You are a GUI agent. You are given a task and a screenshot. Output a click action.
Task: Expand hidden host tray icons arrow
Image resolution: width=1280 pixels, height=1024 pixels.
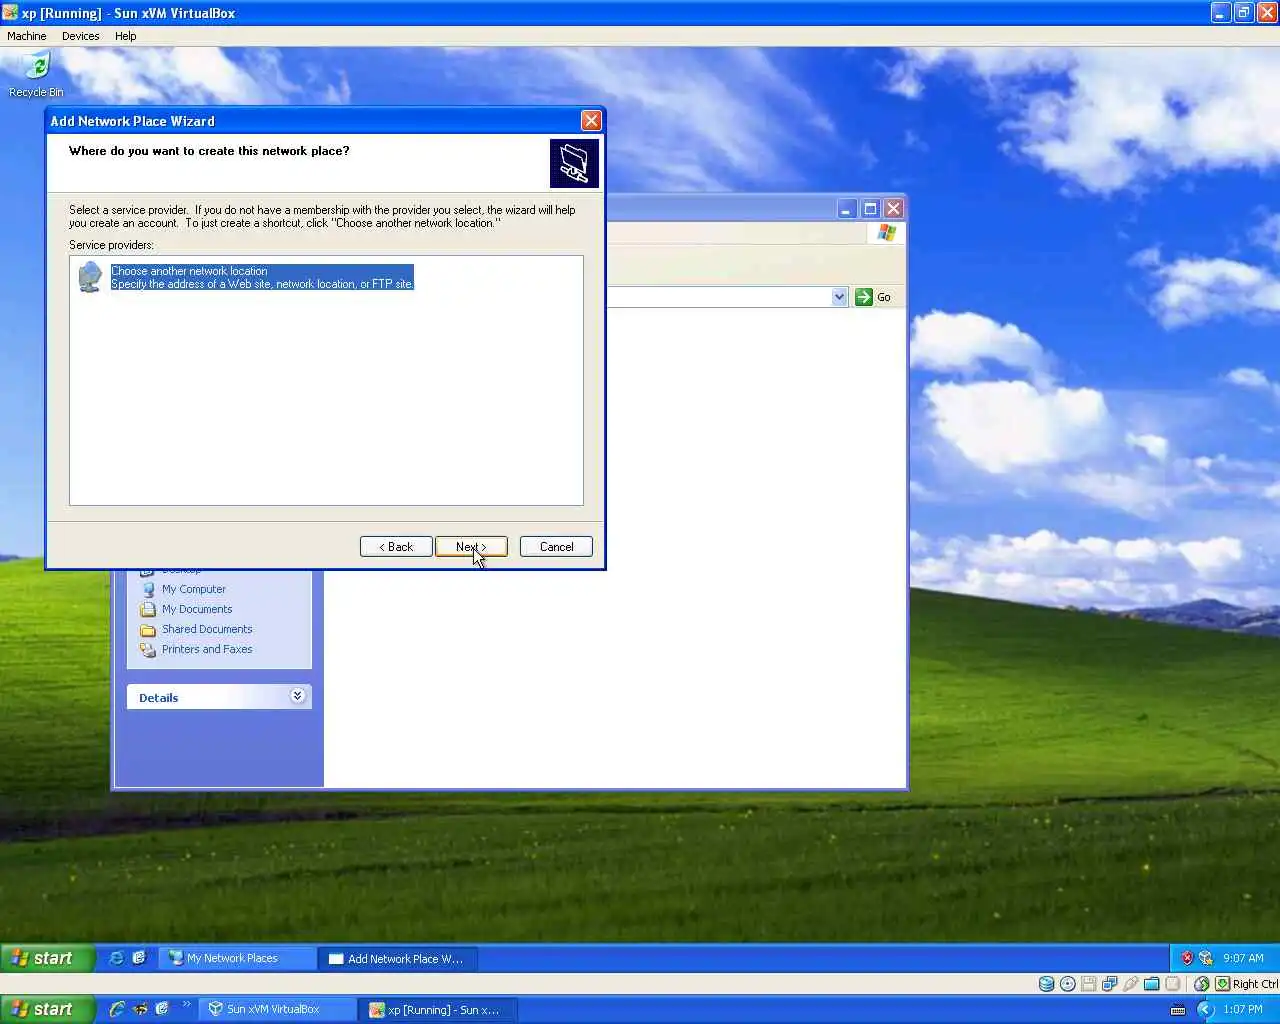(1206, 1009)
